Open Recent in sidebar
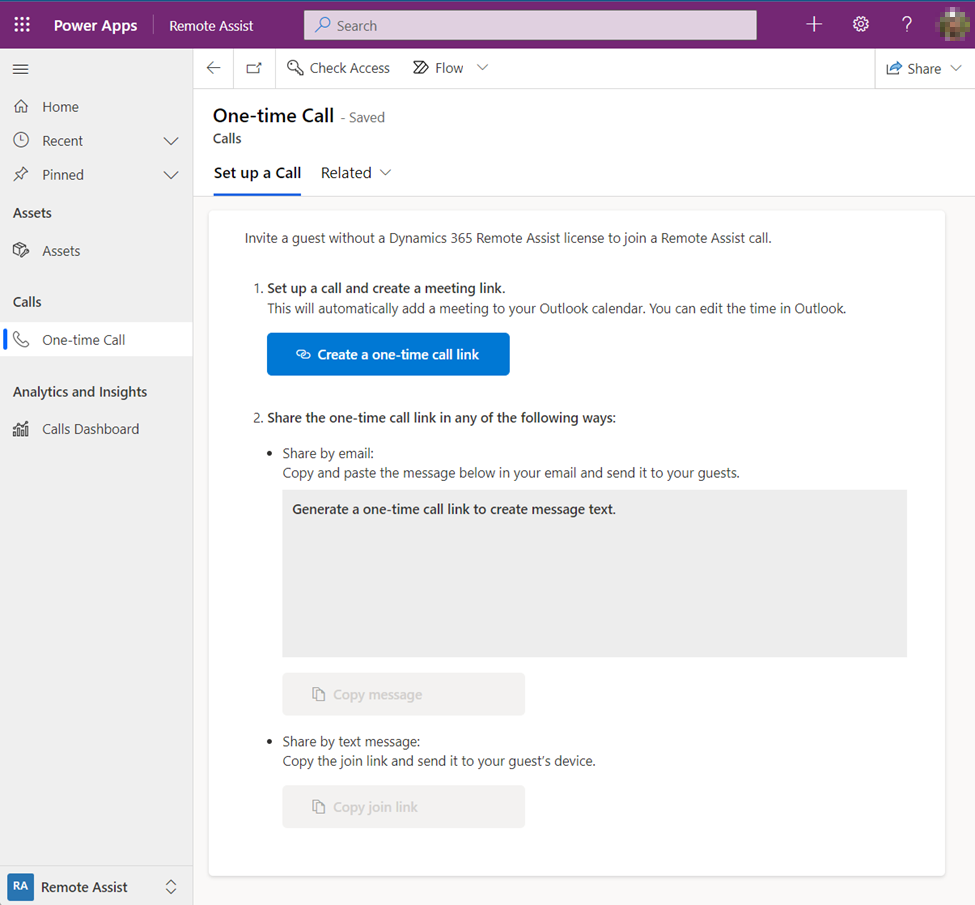The height and width of the screenshot is (905, 975). coord(96,141)
